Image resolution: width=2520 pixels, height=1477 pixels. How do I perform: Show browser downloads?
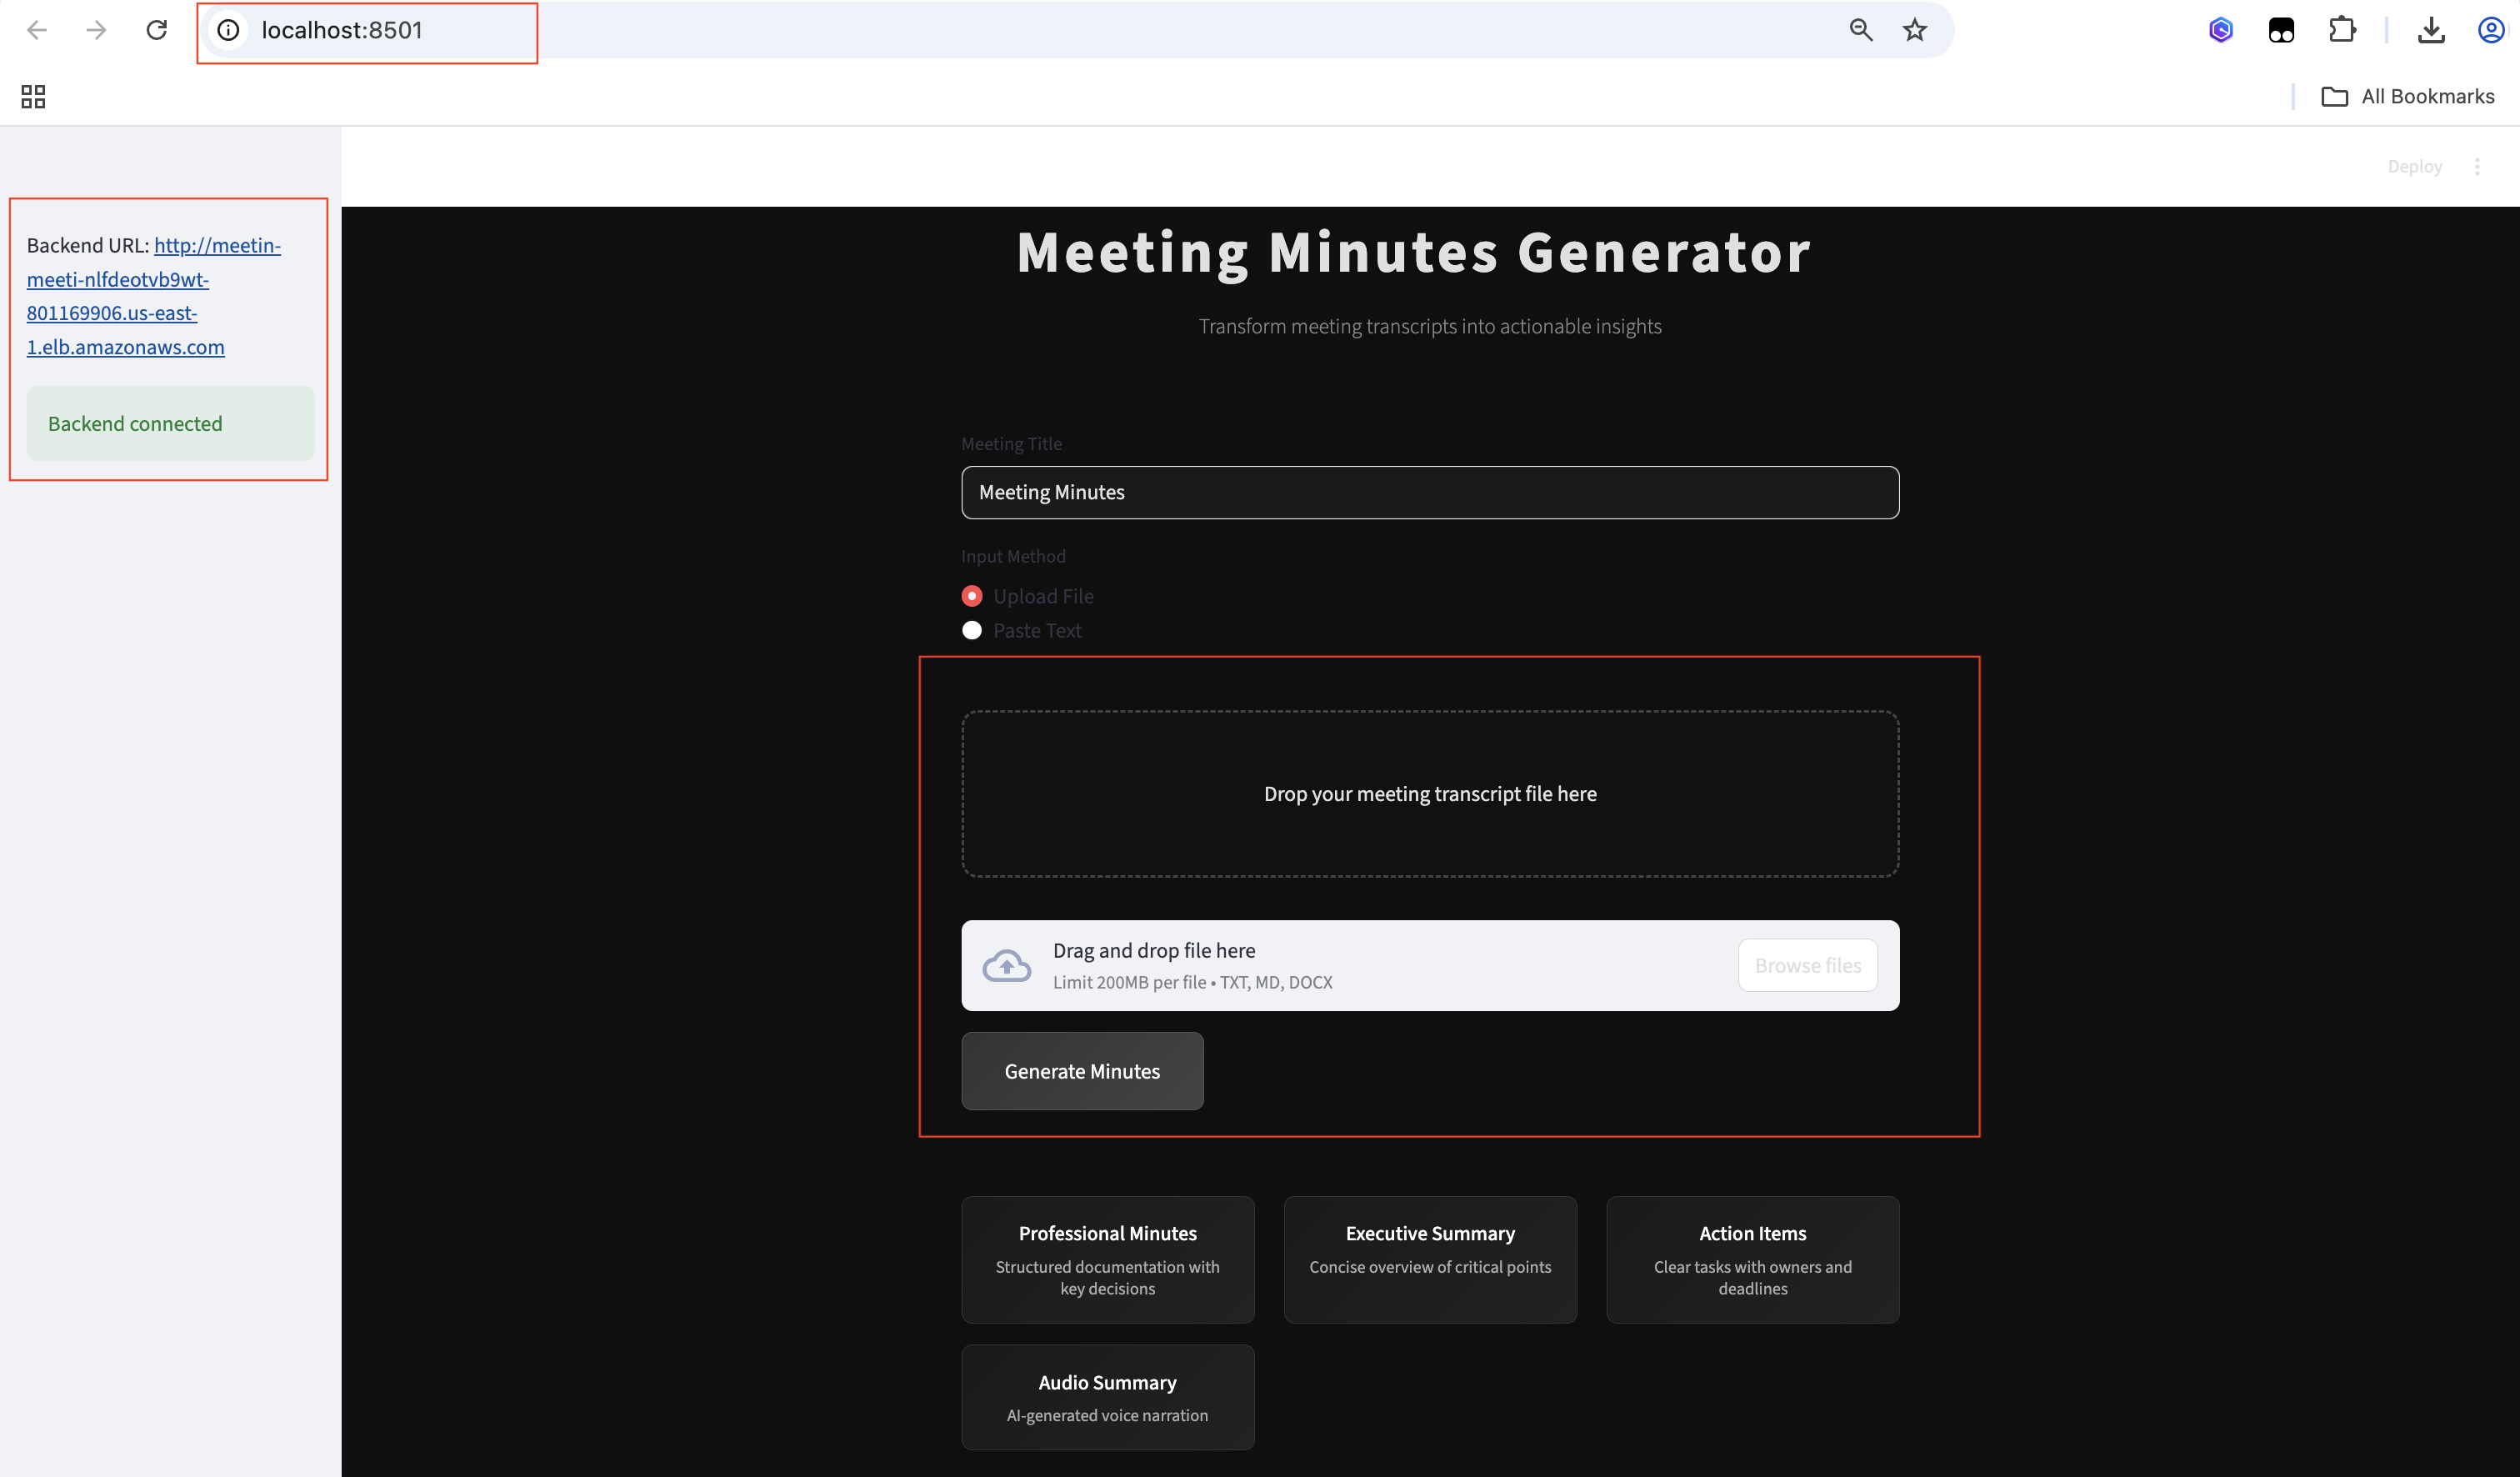(2431, 30)
